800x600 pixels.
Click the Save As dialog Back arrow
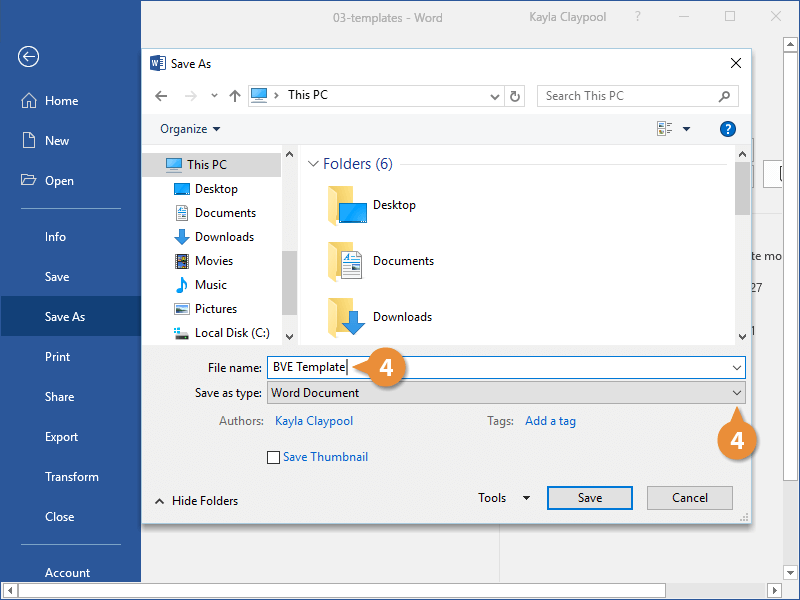pyautogui.click(x=162, y=96)
